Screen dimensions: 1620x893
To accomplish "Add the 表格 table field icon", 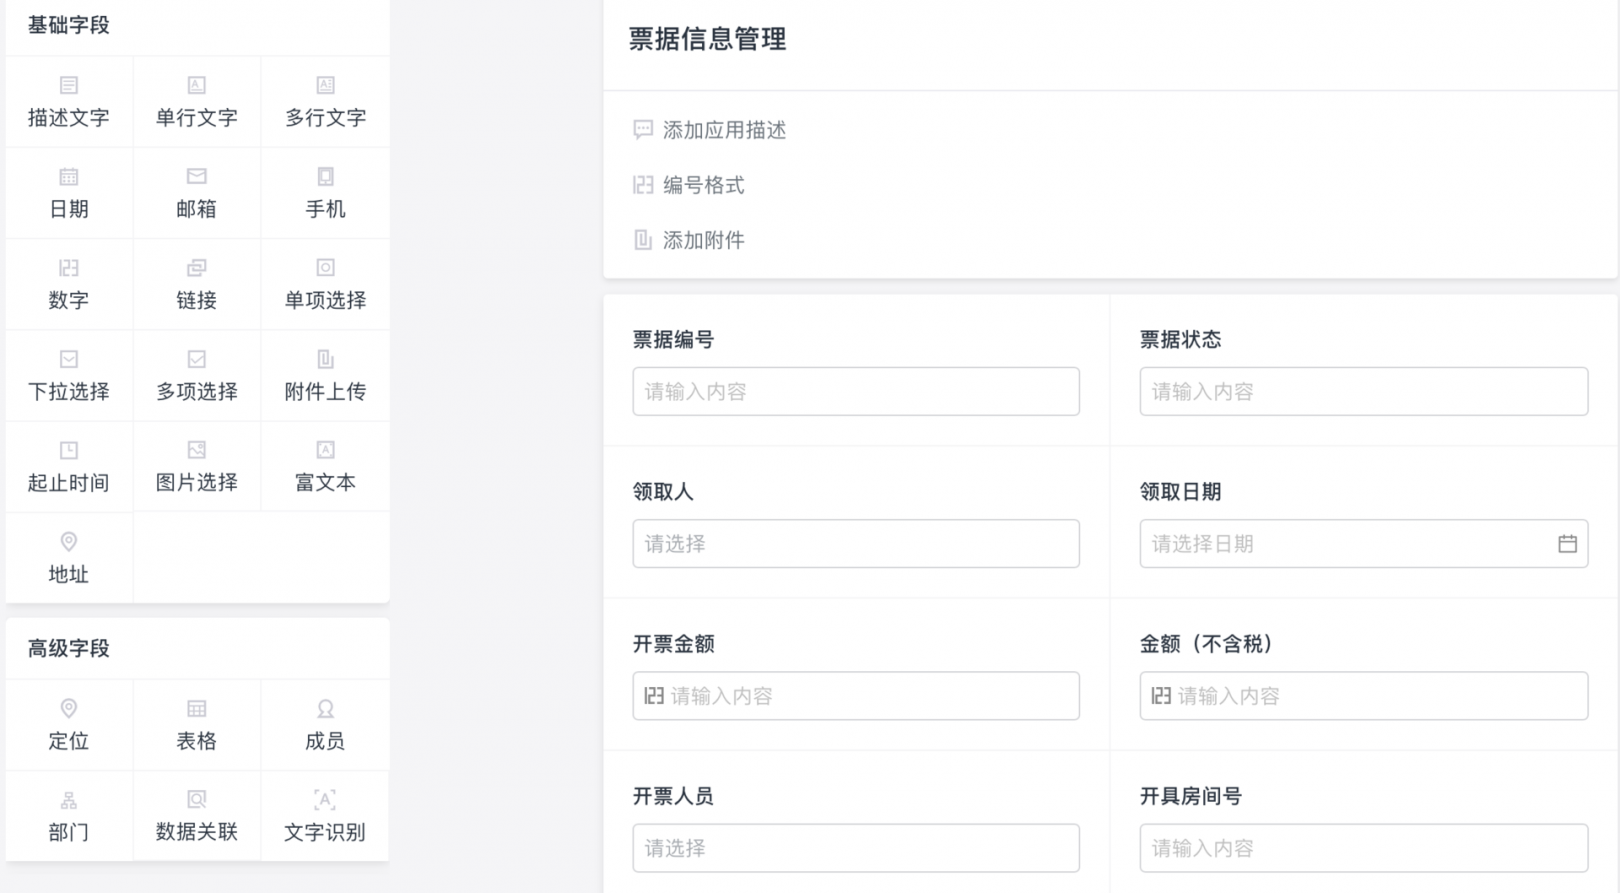I will (197, 709).
